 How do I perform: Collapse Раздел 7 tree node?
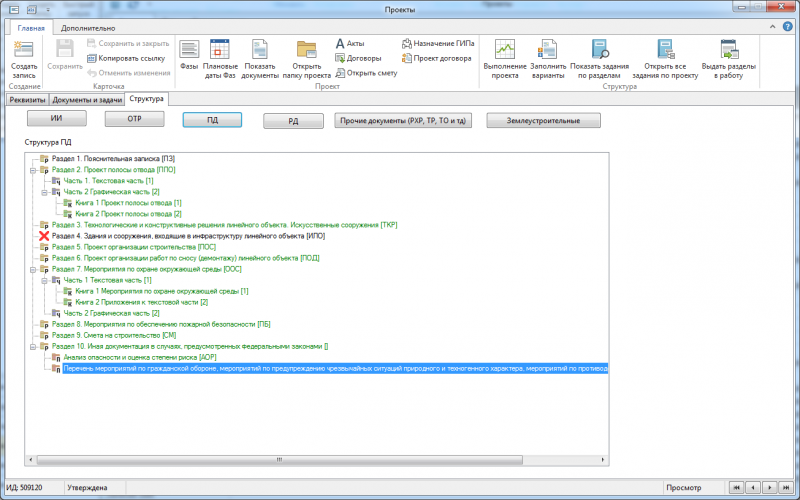coord(33,269)
